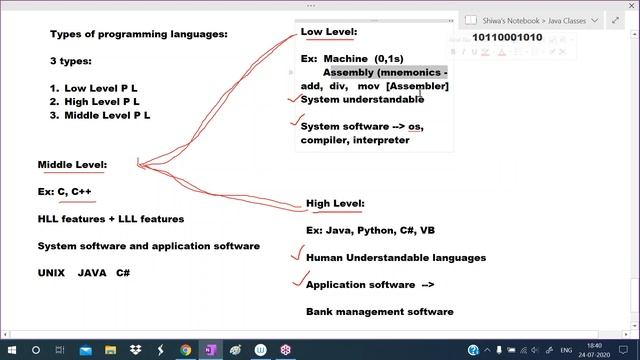Image resolution: width=640 pixels, height=360 pixels.
Task: Click the horizontal scrollbar right arrow
Action: point(626,334)
